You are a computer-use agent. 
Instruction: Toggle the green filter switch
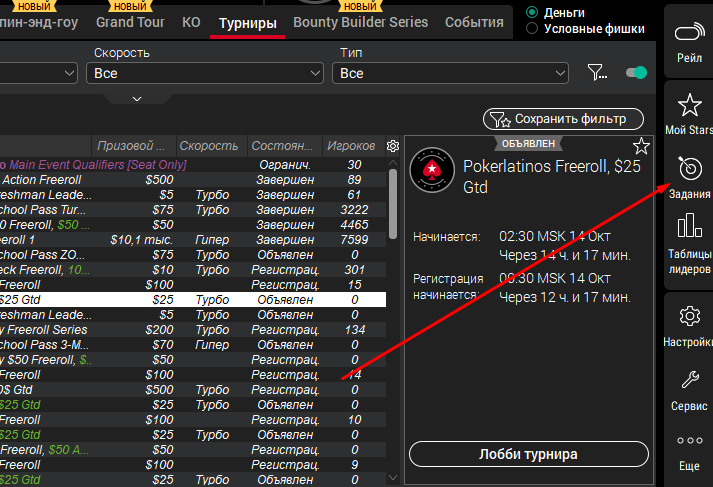(635, 72)
